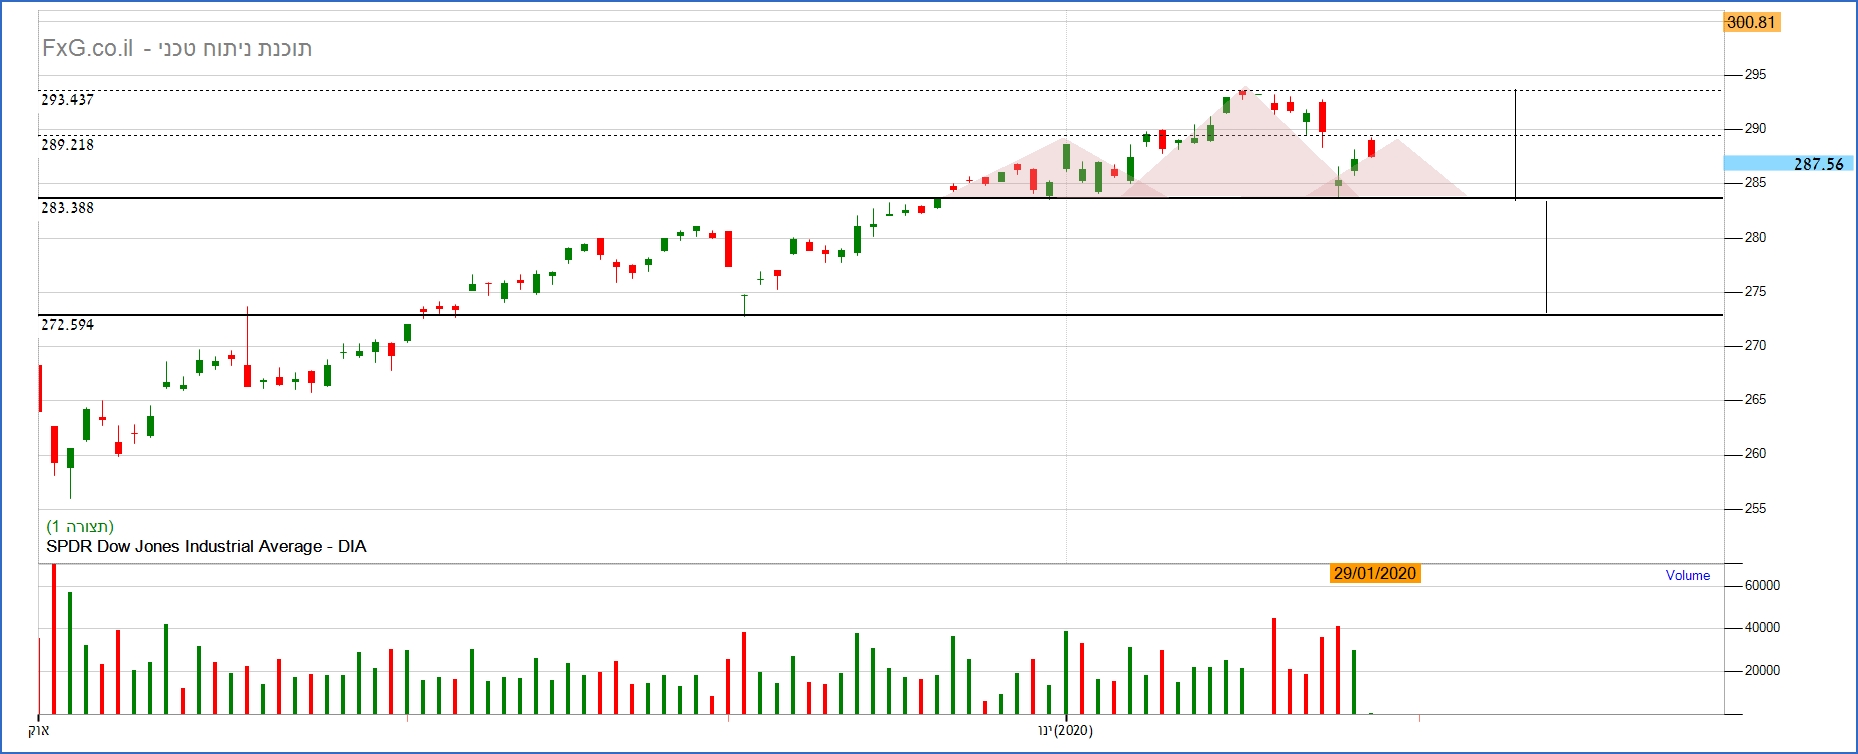
Task: Select the orange 29/01/2020 date marker
Action: click(x=1375, y=573)
